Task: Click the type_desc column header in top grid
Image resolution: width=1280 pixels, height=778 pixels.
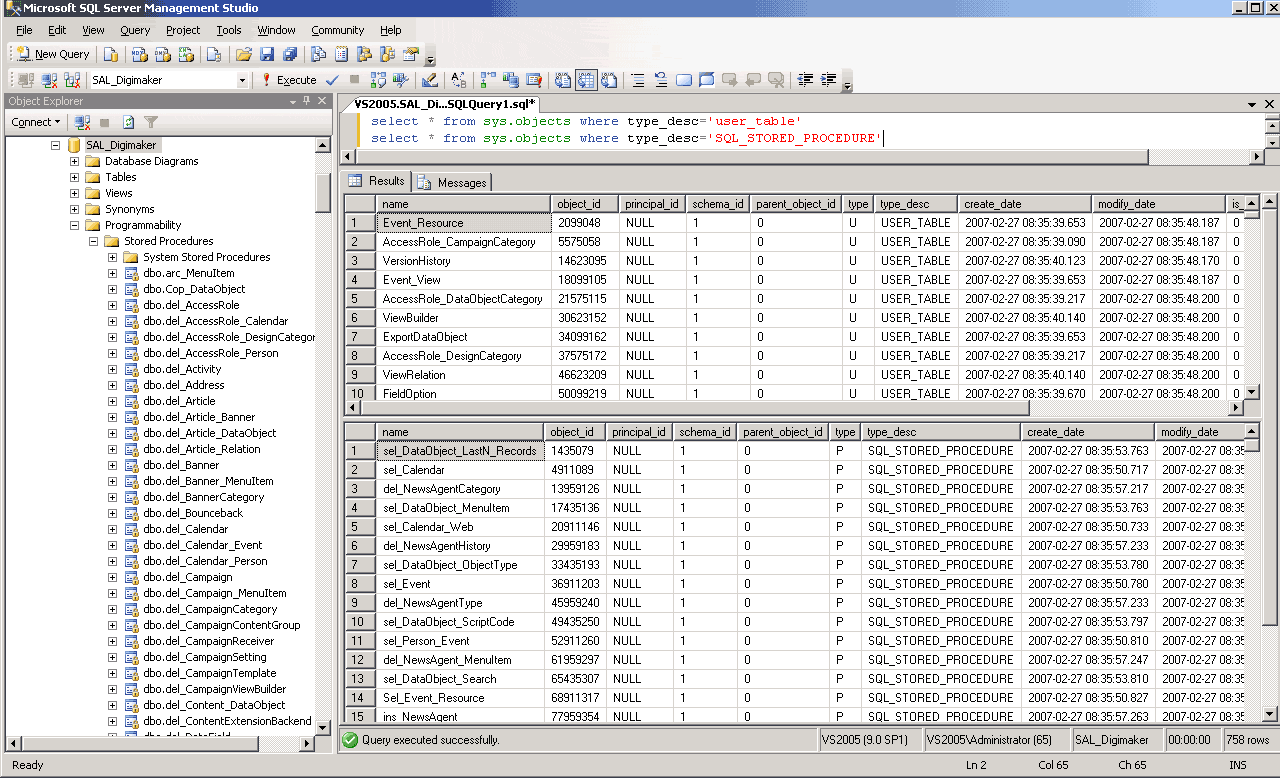Action: [916, 204]
